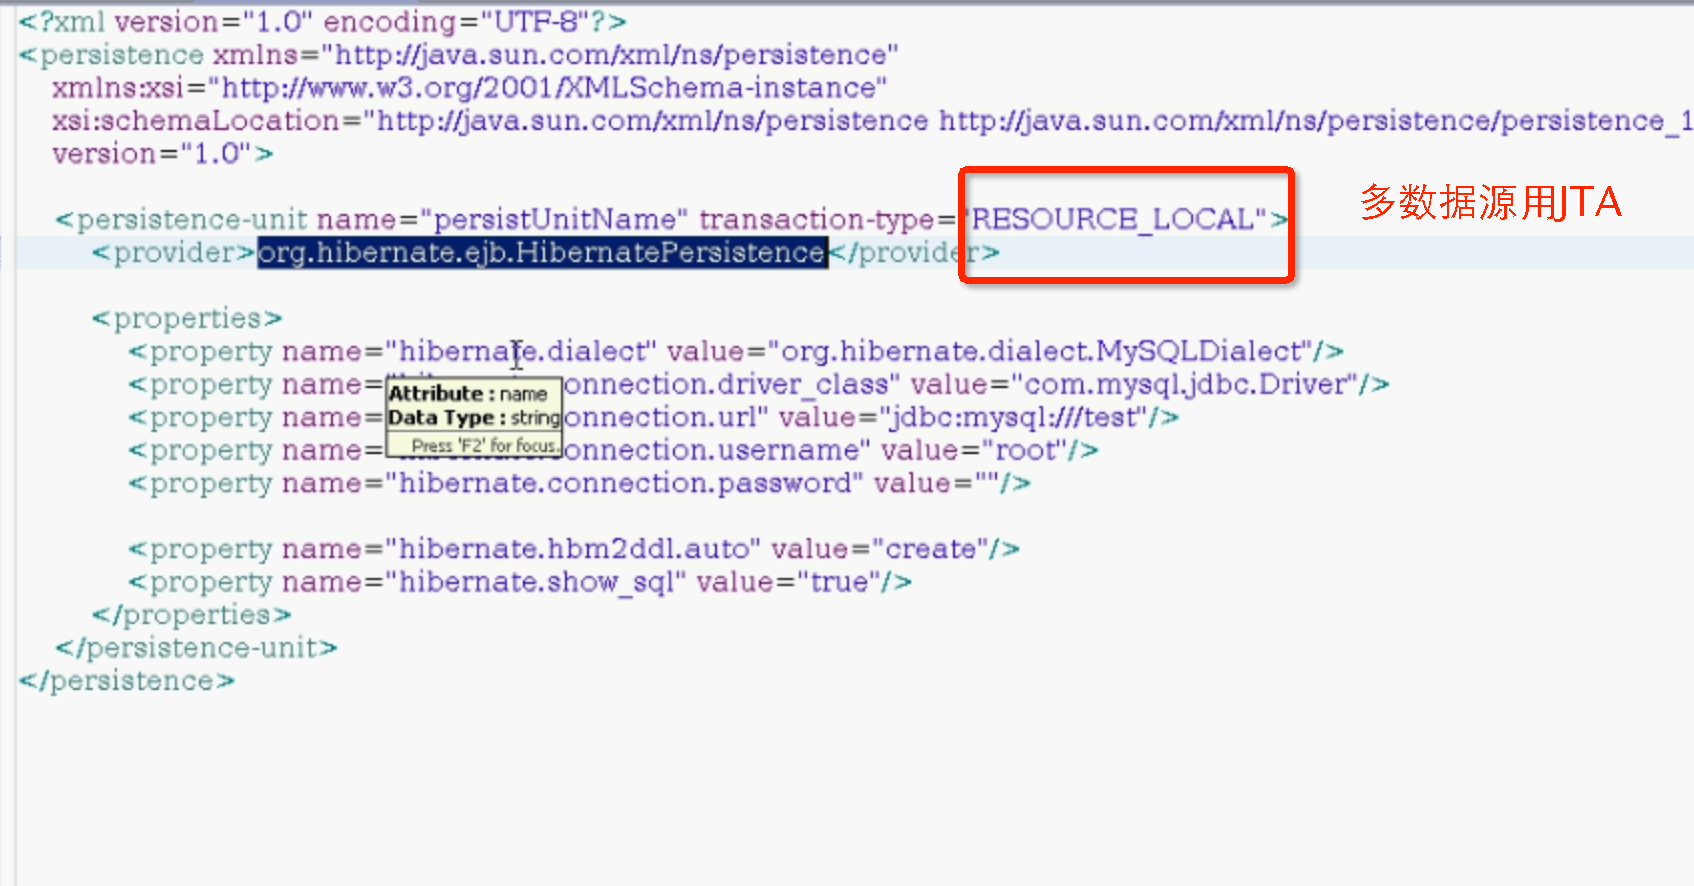Click the "Press 'F2' for focus" tooltip hint
1694x886 pixels.
tap(483, 446)
